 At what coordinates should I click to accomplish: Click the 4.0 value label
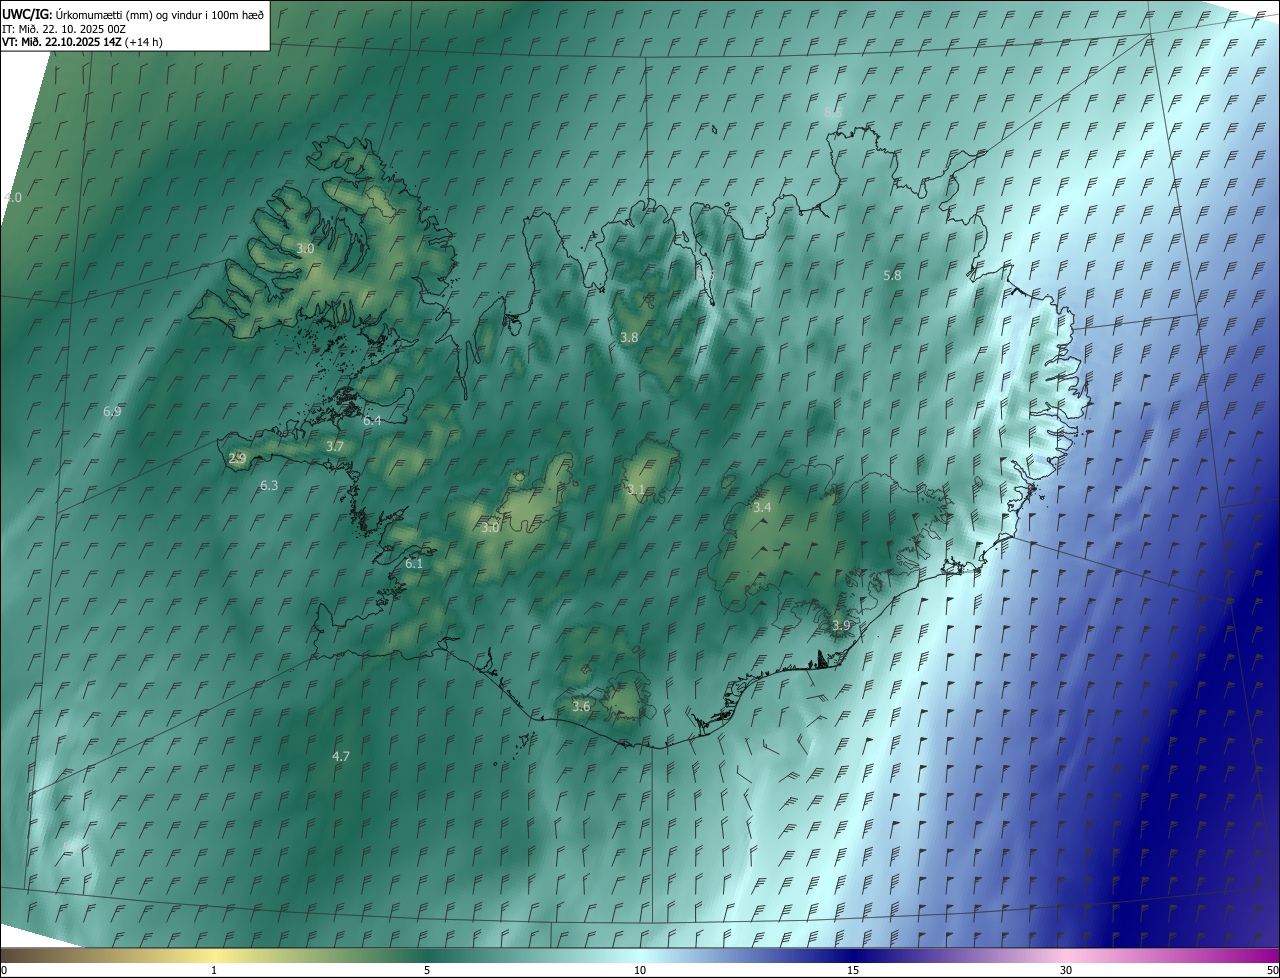(x=12, y=198)
